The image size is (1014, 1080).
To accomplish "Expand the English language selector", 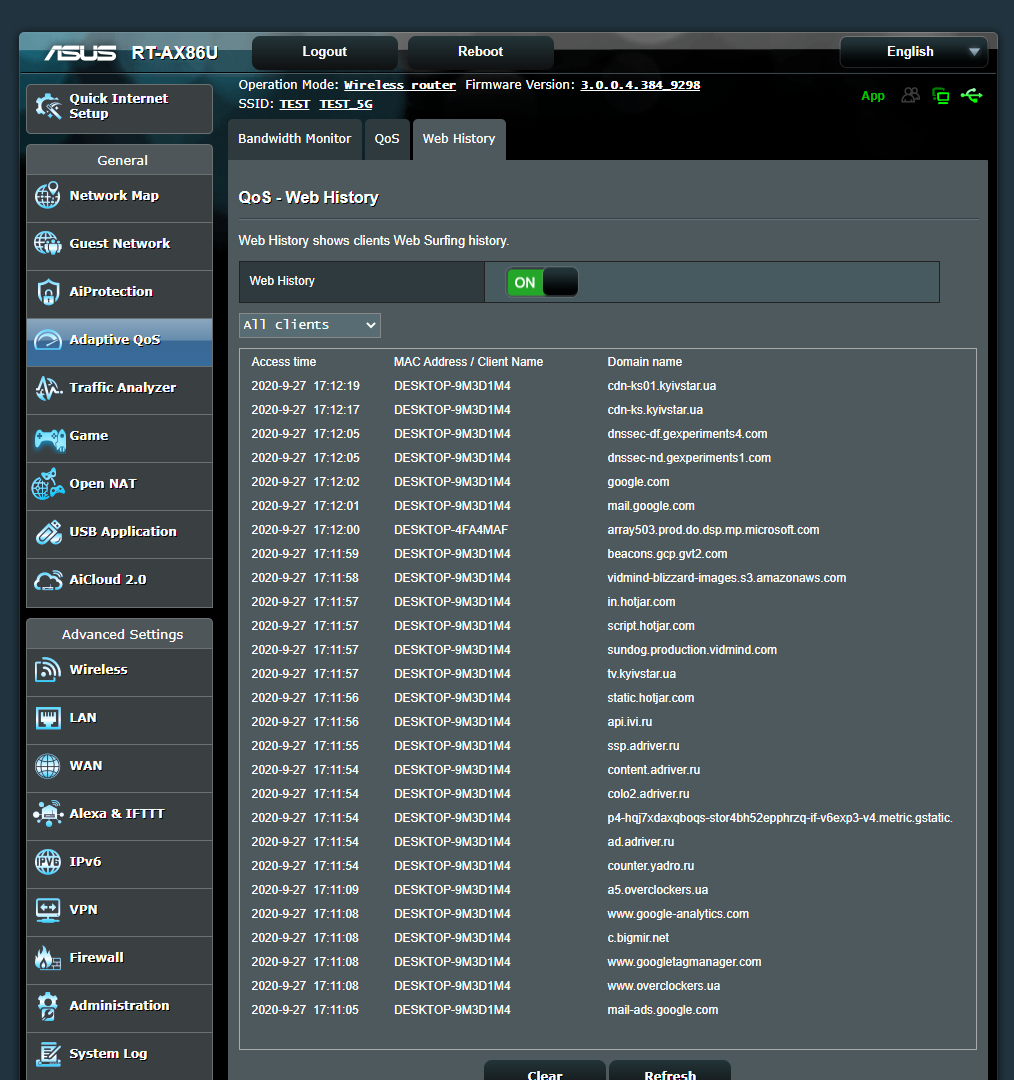I will pyautogui.click(x=912, y=51).
